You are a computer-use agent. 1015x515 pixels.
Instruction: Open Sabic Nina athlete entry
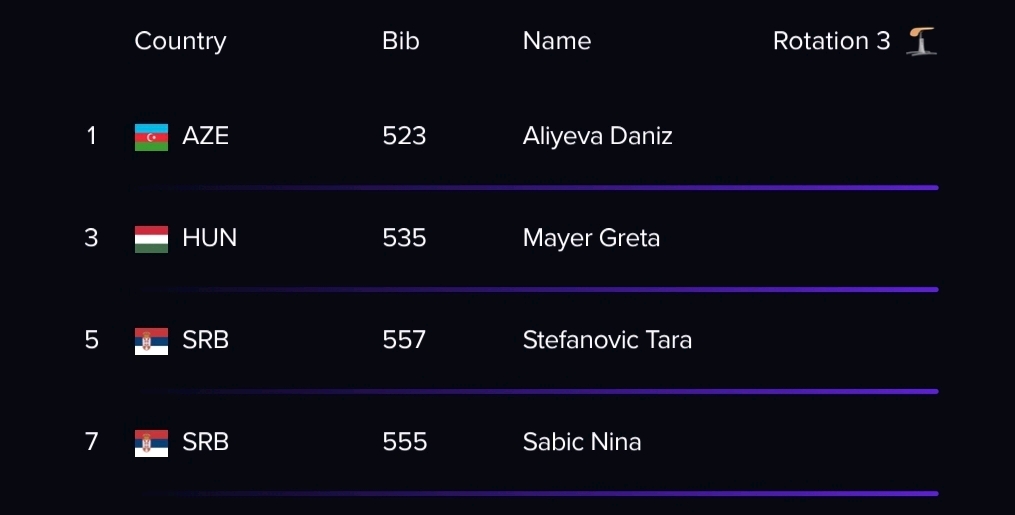pyautogui.click(x=582, y=443)
